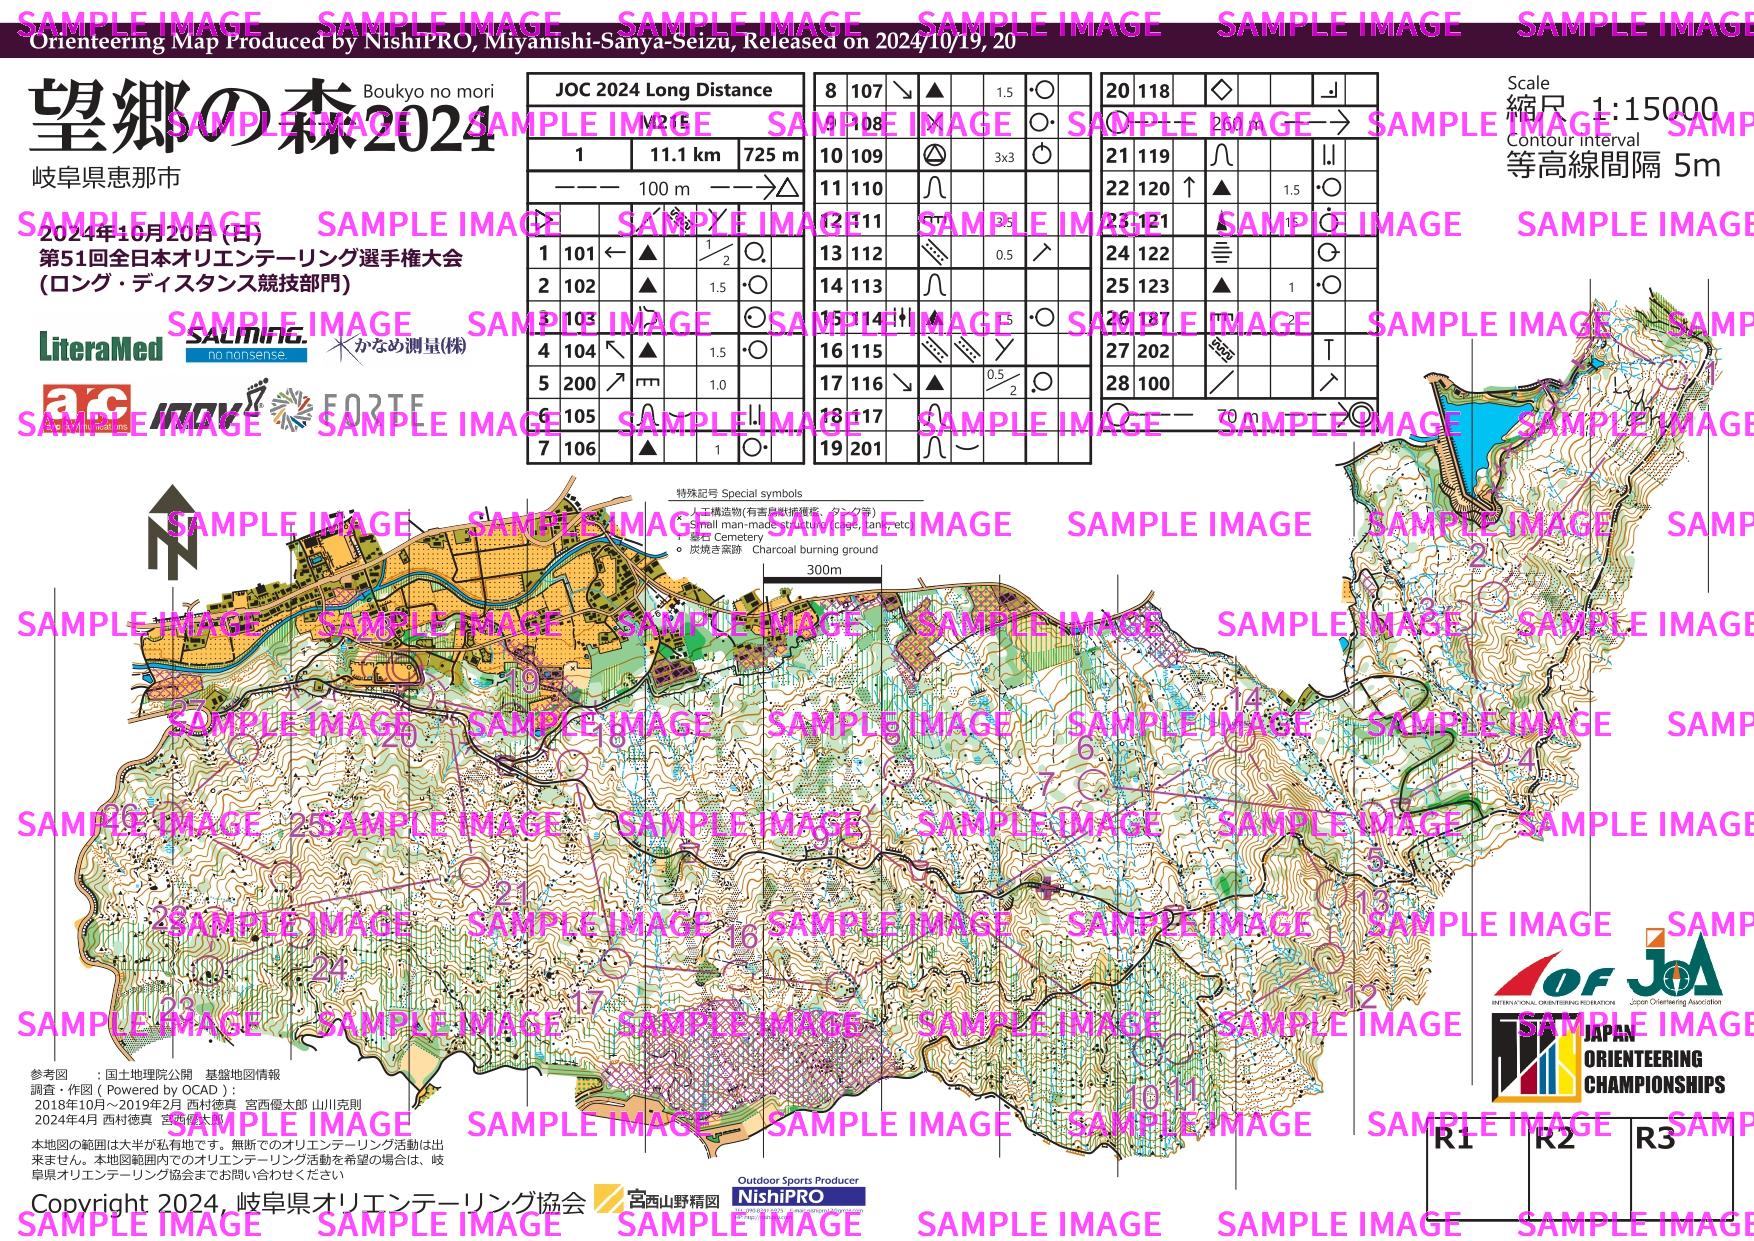Click the path symbol in control 112 row

click(x=934, y=253)
